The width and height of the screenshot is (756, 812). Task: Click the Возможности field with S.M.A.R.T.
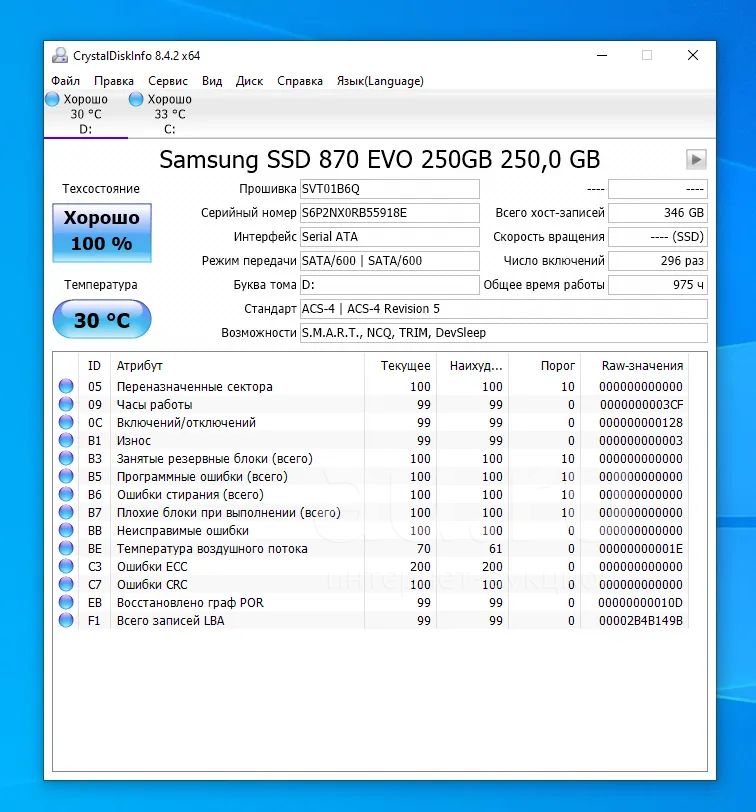click(504, 332)
